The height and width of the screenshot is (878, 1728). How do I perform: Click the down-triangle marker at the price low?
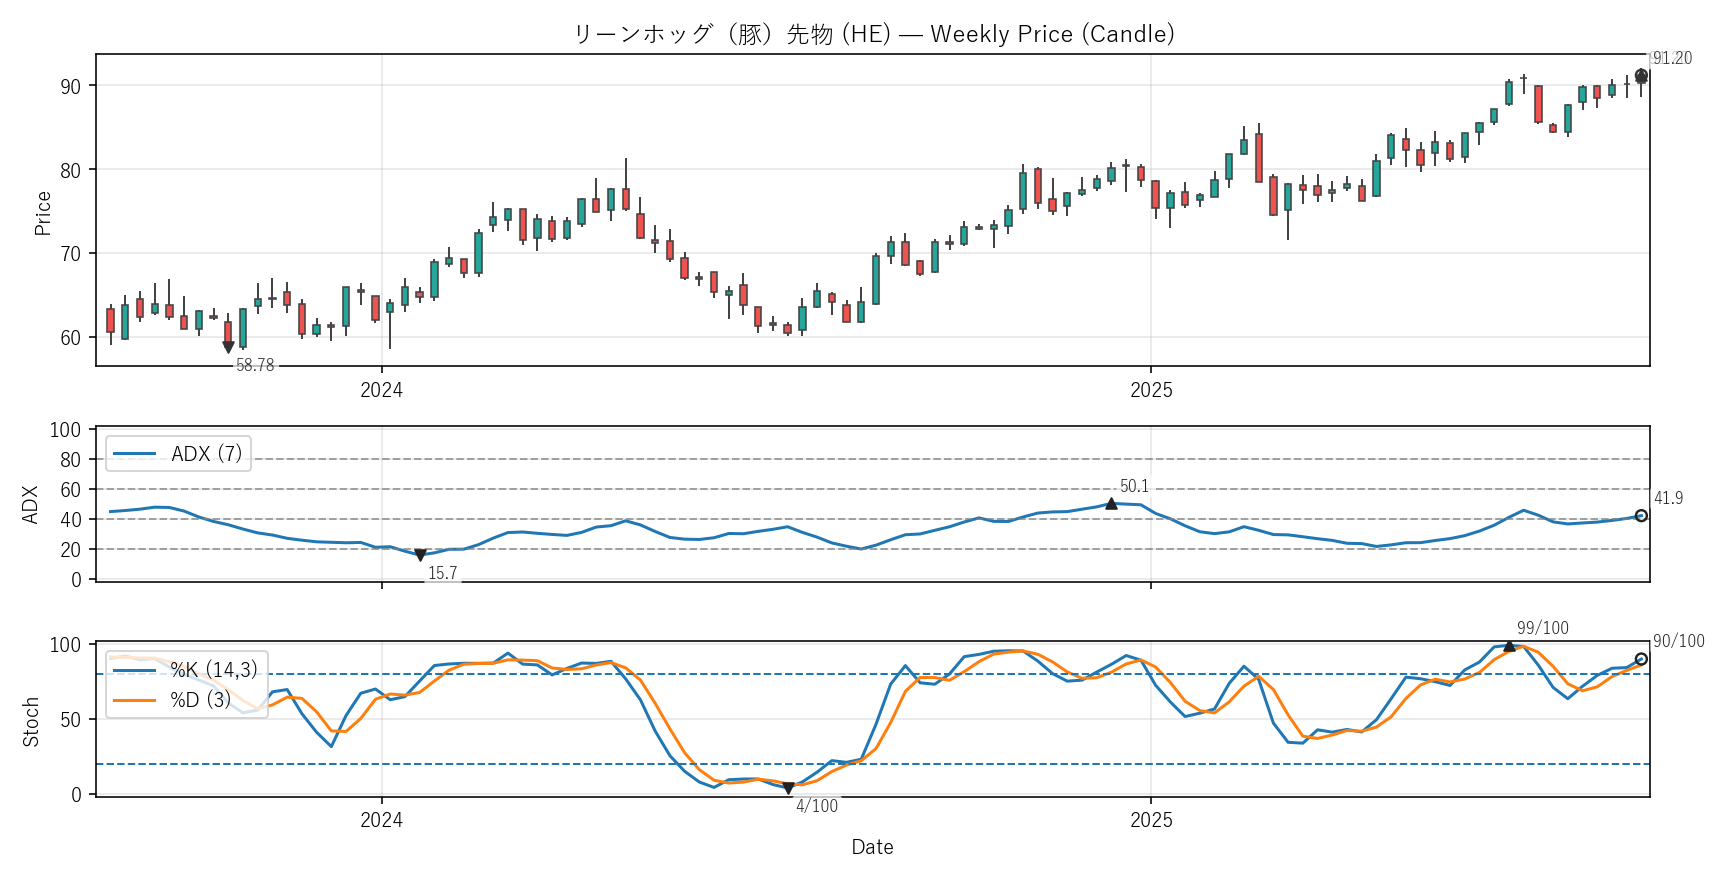coord(228,348)
